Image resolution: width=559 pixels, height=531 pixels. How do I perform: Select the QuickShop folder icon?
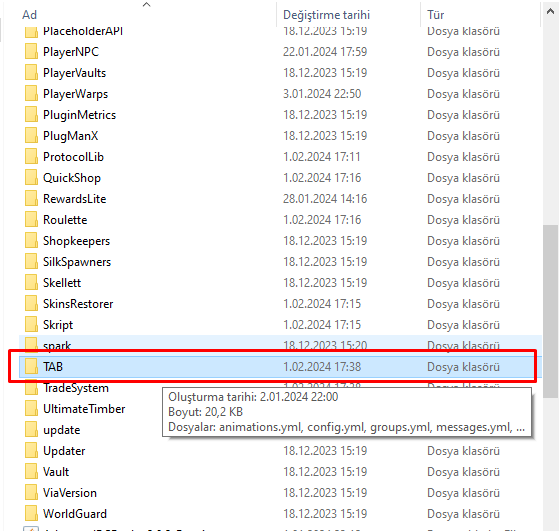pos(31,178)
